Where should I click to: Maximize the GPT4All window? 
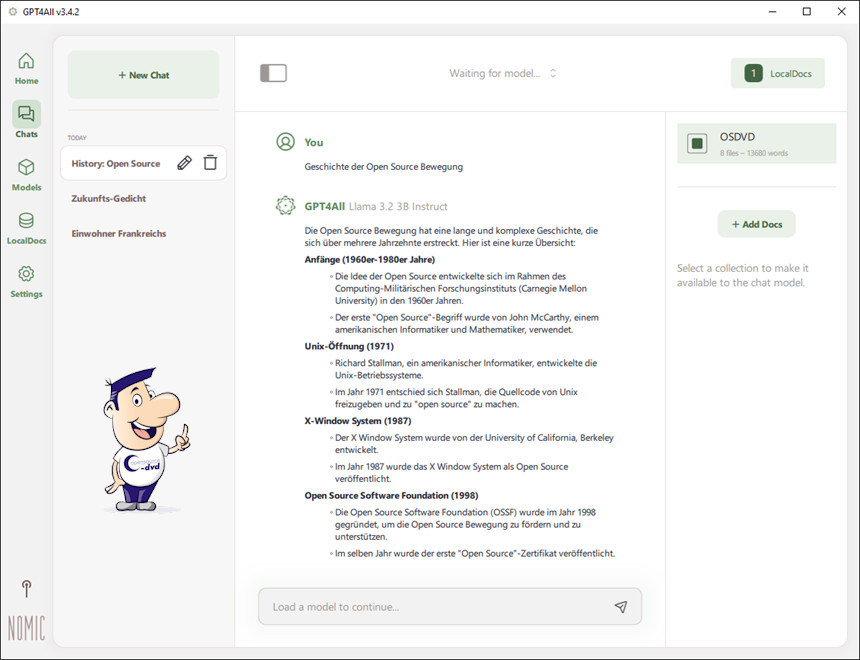click(x=806, y=12)
